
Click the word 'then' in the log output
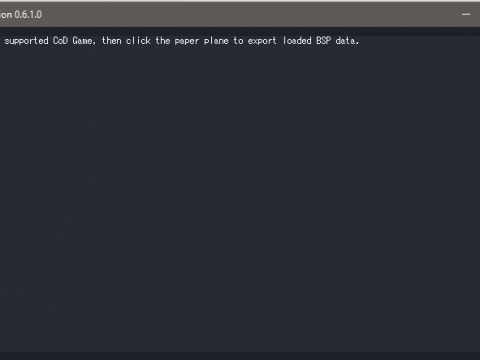pyautogui.click(x=111, y=41)
